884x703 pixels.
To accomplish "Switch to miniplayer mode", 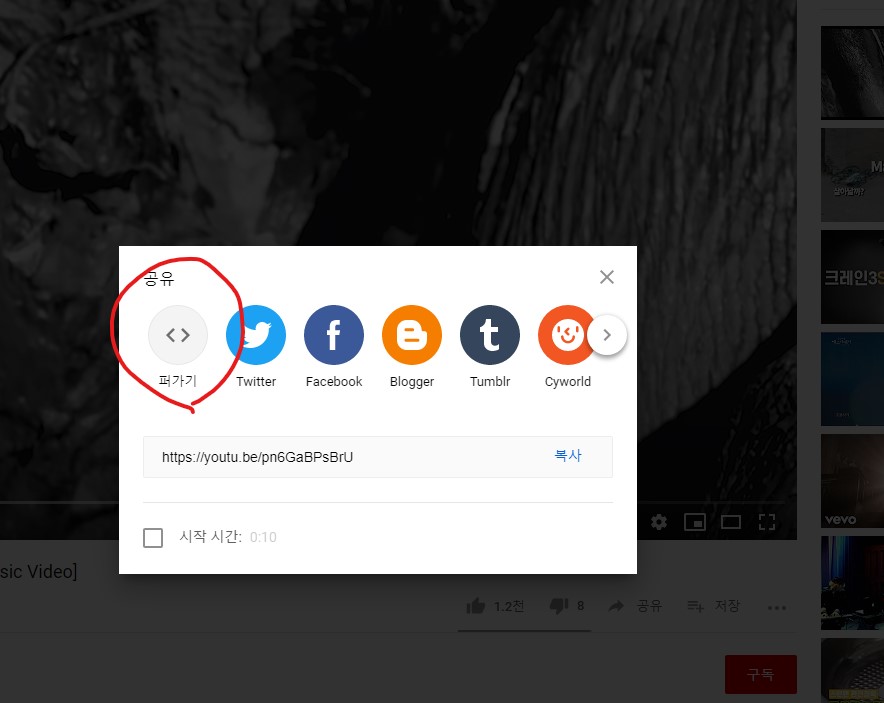I will tap(695, 522).
